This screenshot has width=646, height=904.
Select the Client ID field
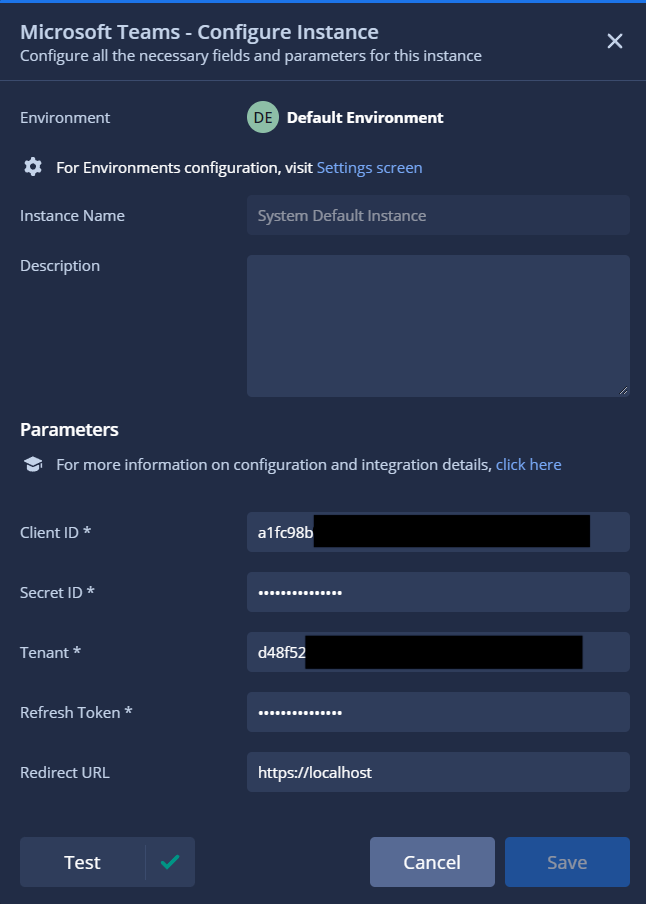click(x=438, y=532)
